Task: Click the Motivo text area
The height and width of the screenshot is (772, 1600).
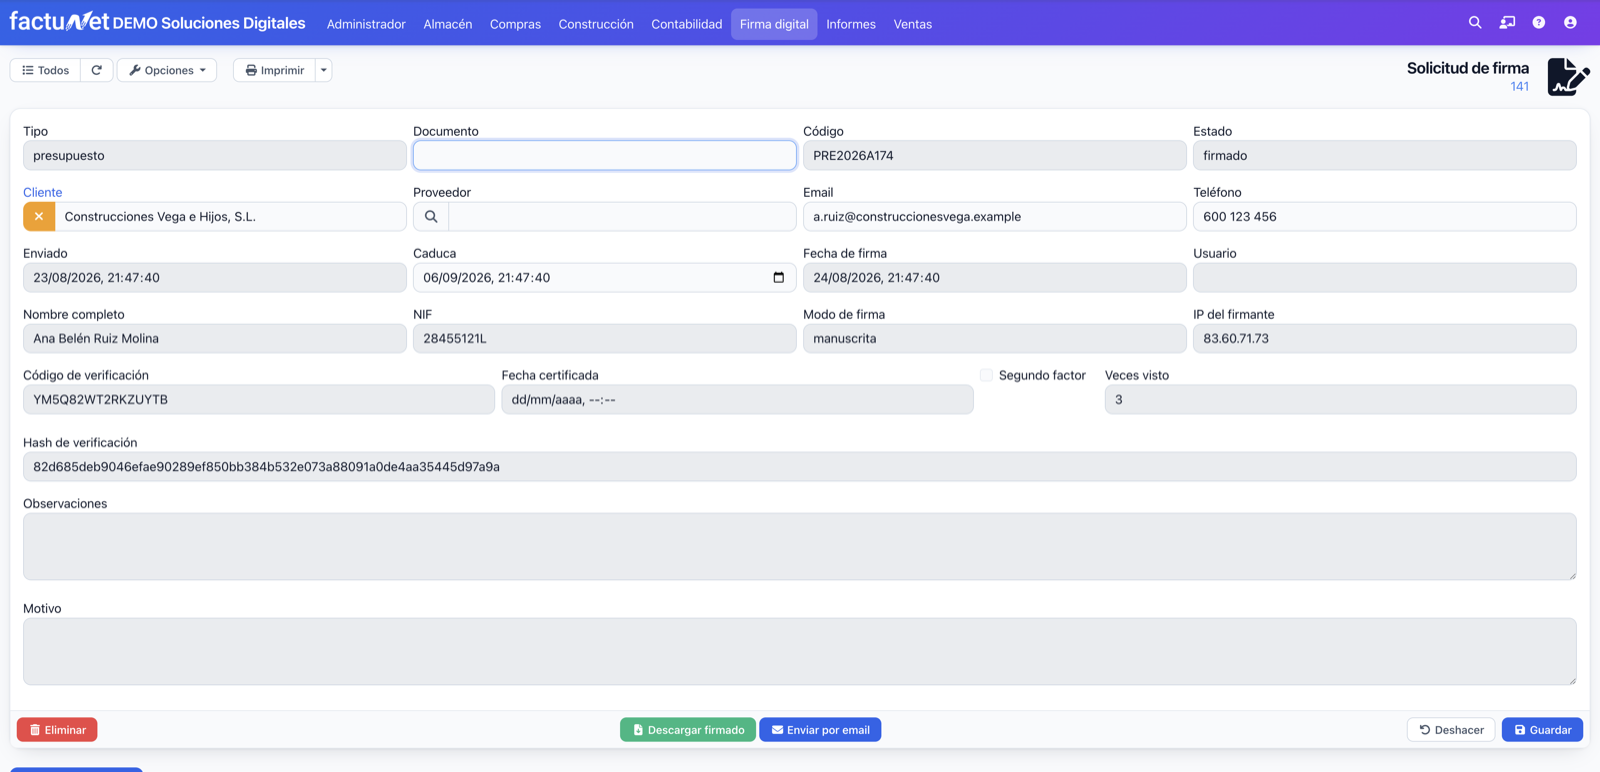Action: pos(800,652)
